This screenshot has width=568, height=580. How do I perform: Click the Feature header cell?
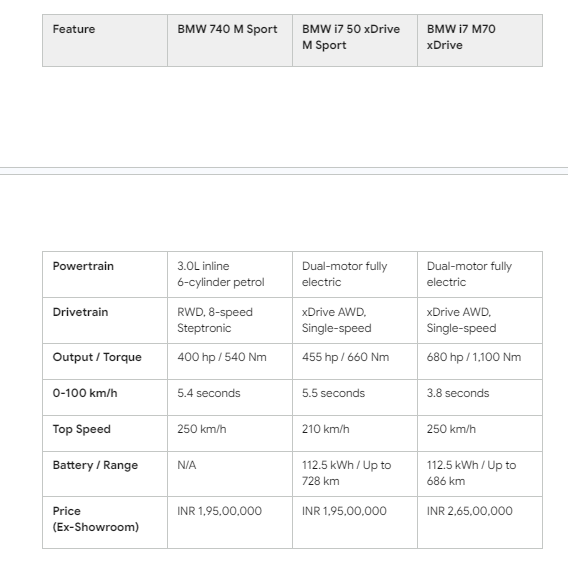pos(105,41)
